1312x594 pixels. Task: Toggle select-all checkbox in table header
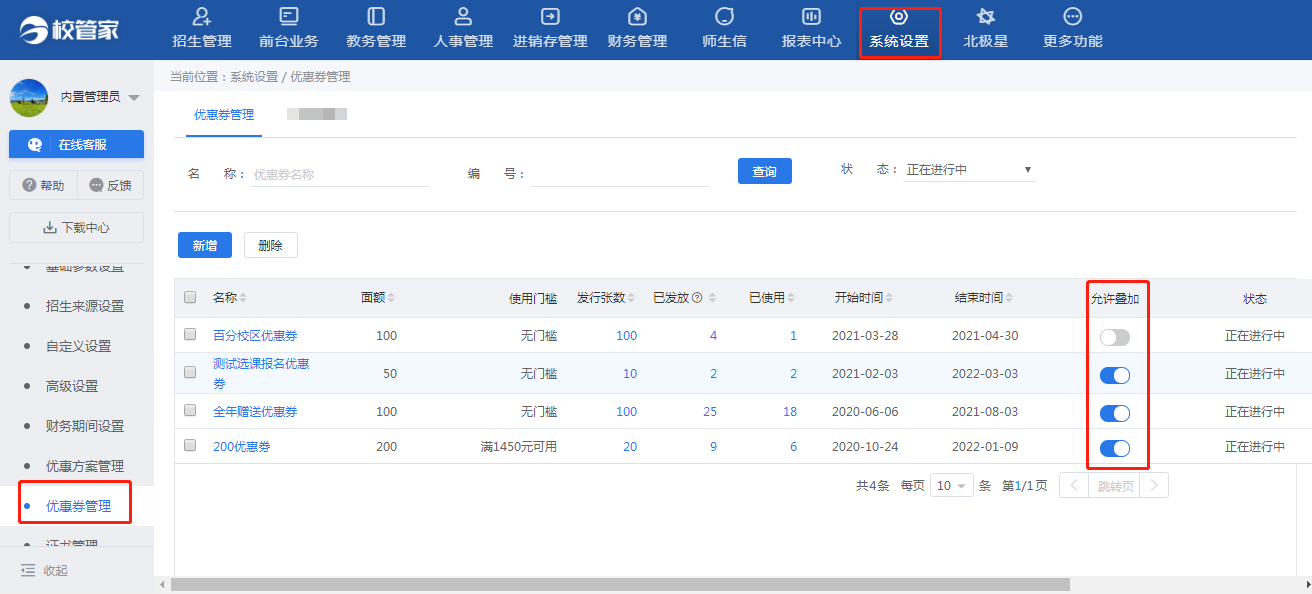[x=190, y=297]
